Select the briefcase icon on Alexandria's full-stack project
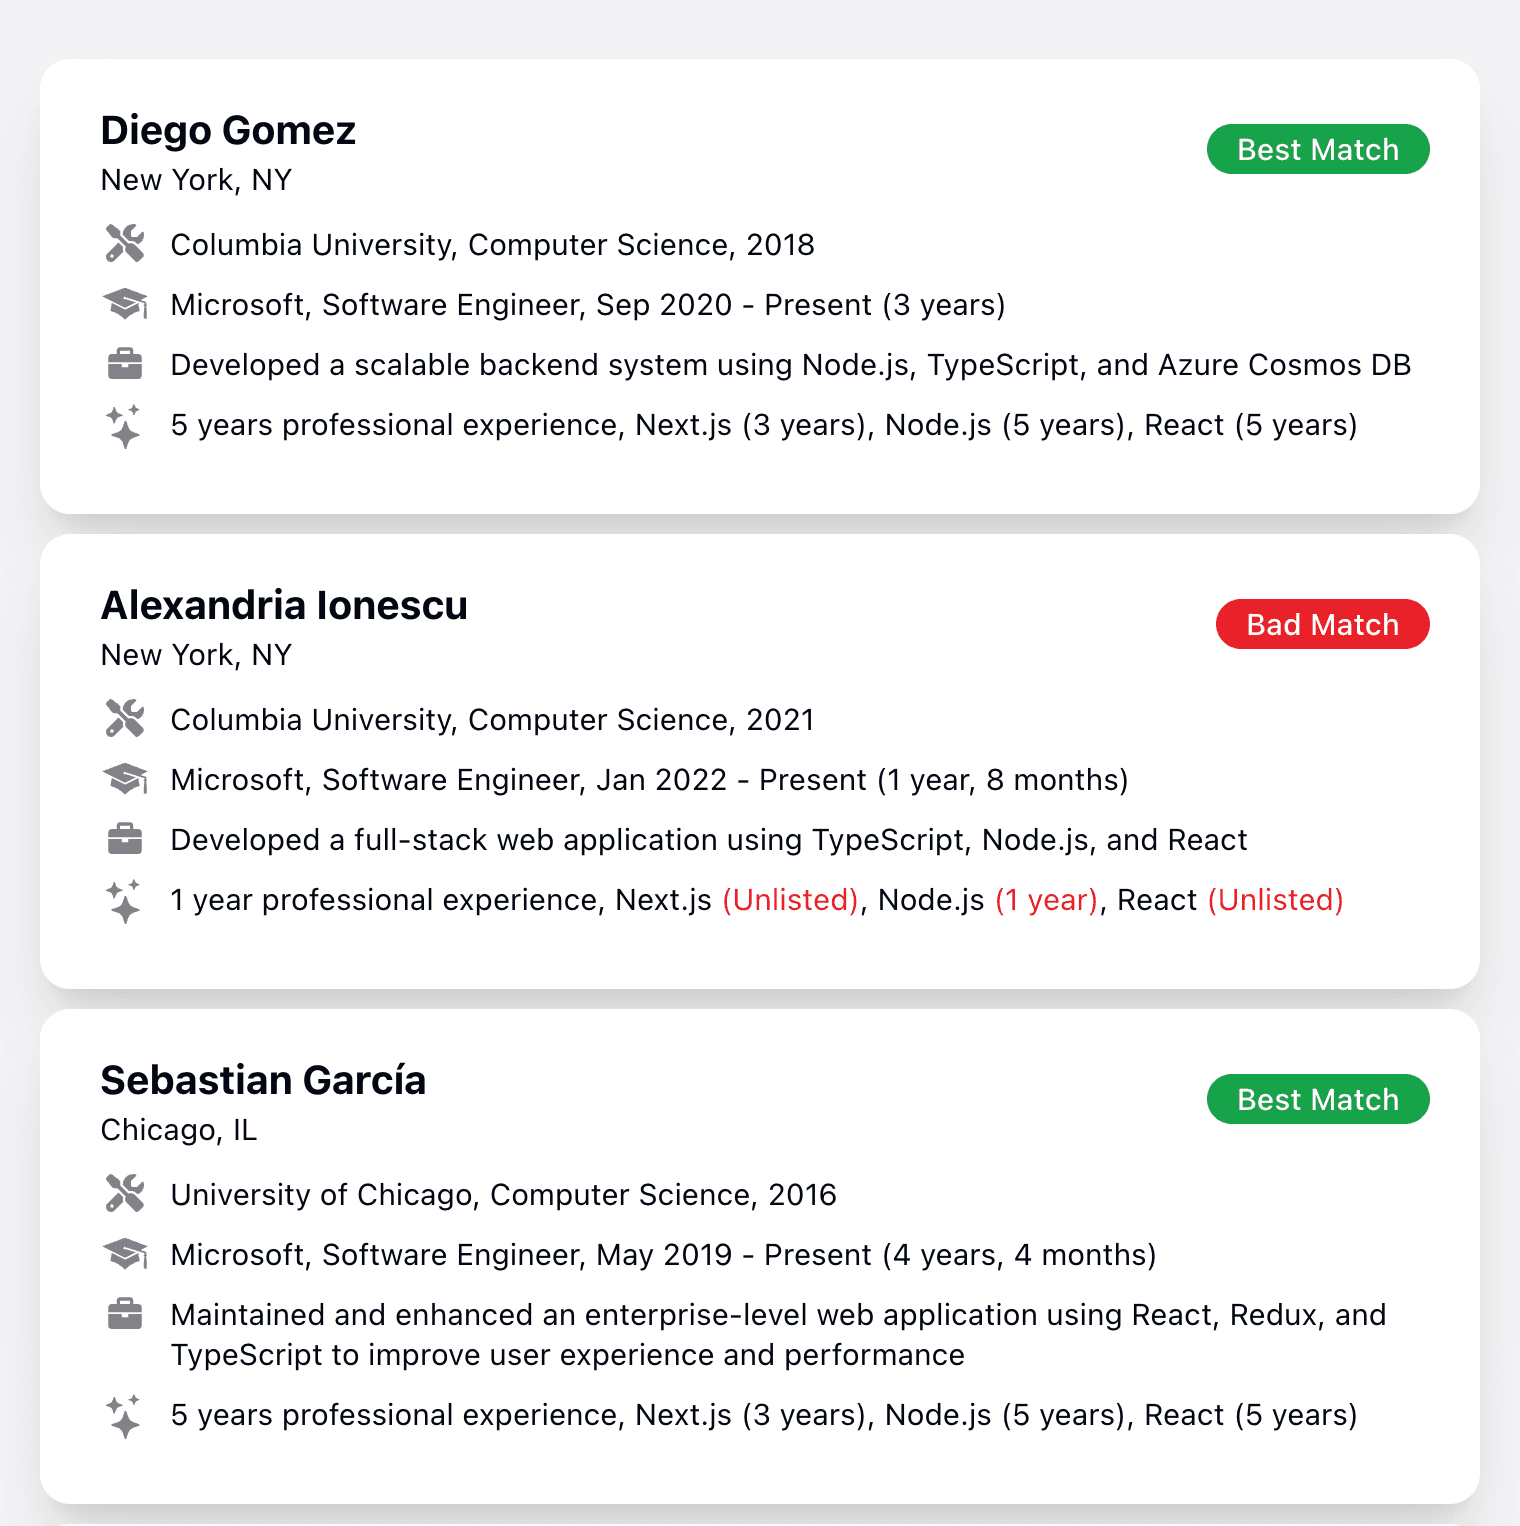This screenshot has width=1520, height=1526. (124, 838)
